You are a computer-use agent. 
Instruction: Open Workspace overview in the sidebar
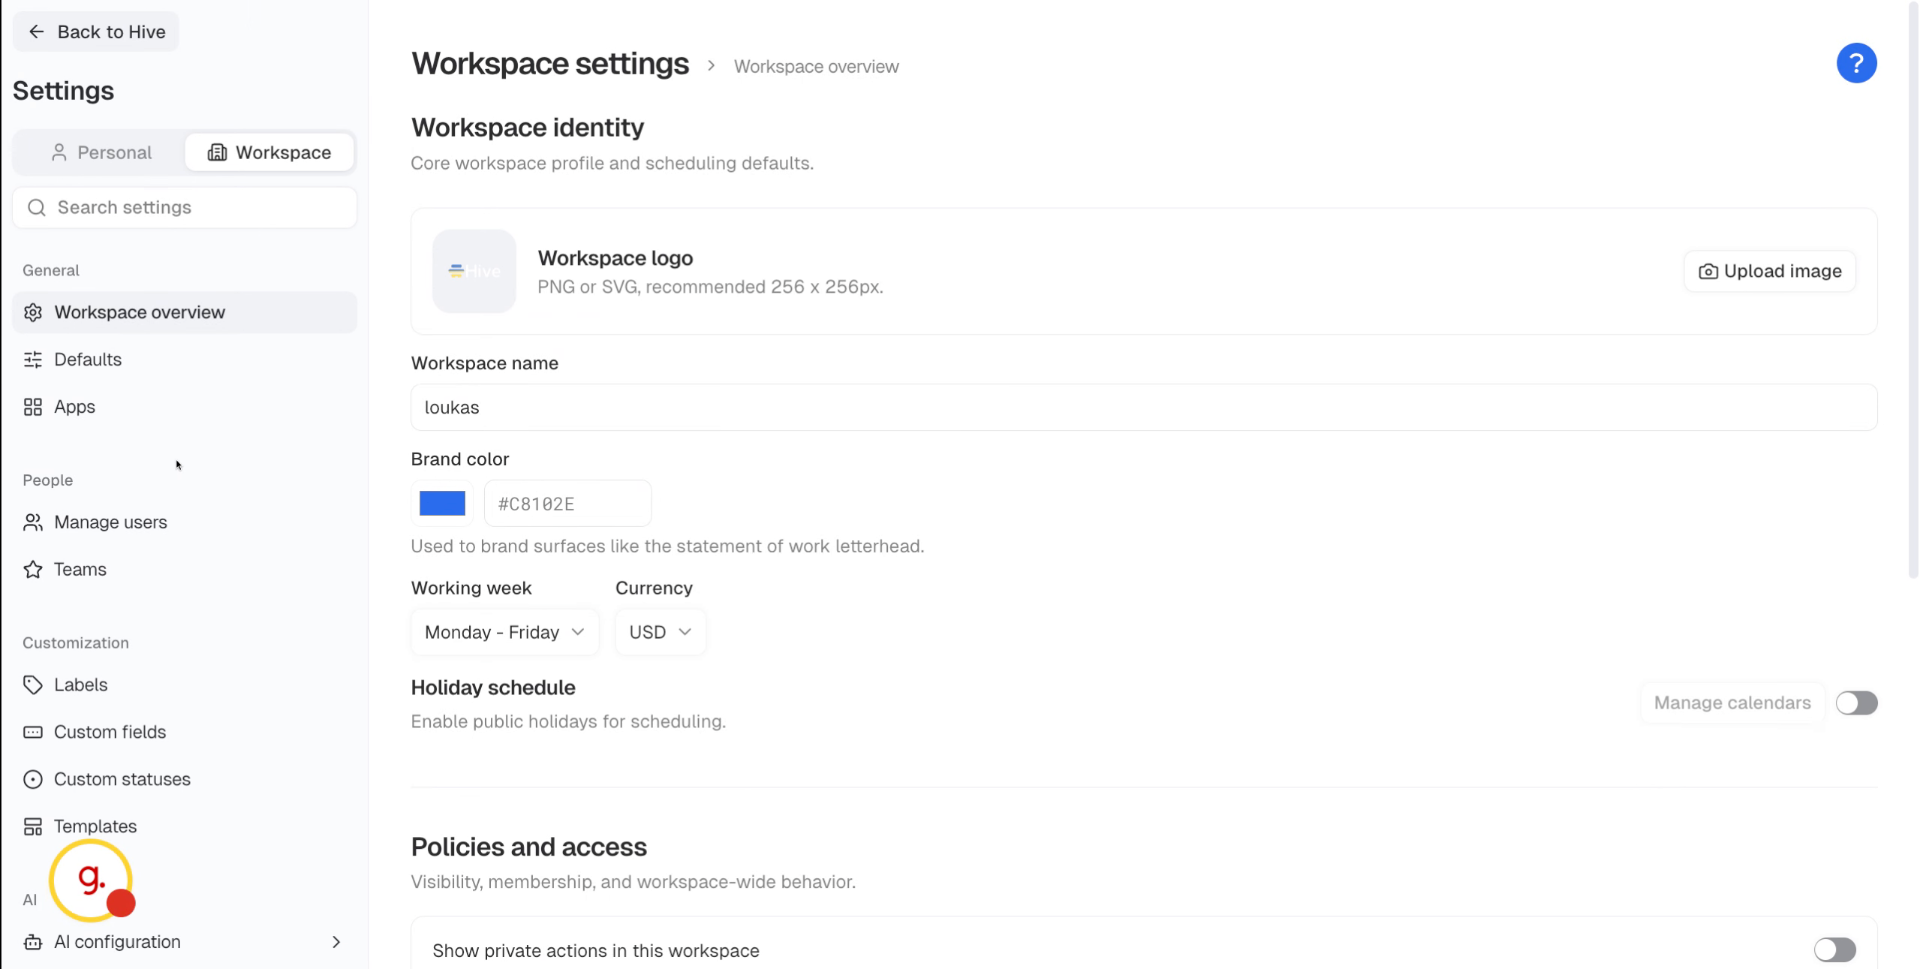point(185,313)
